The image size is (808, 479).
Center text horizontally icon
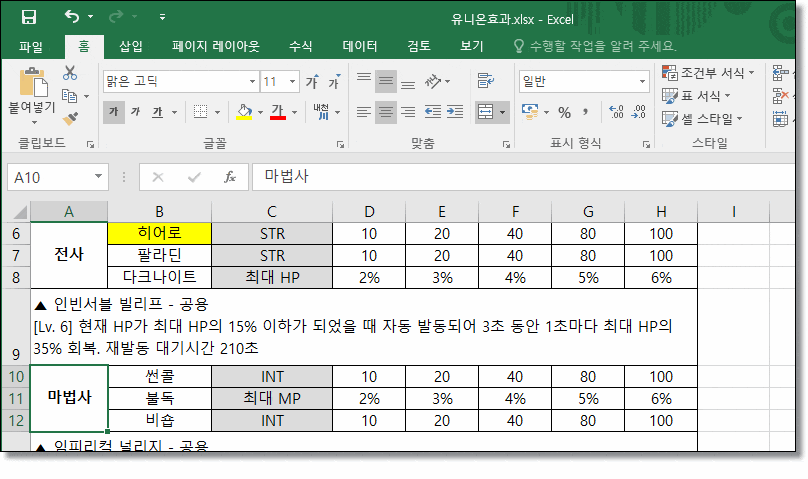(x=386, y=112)
